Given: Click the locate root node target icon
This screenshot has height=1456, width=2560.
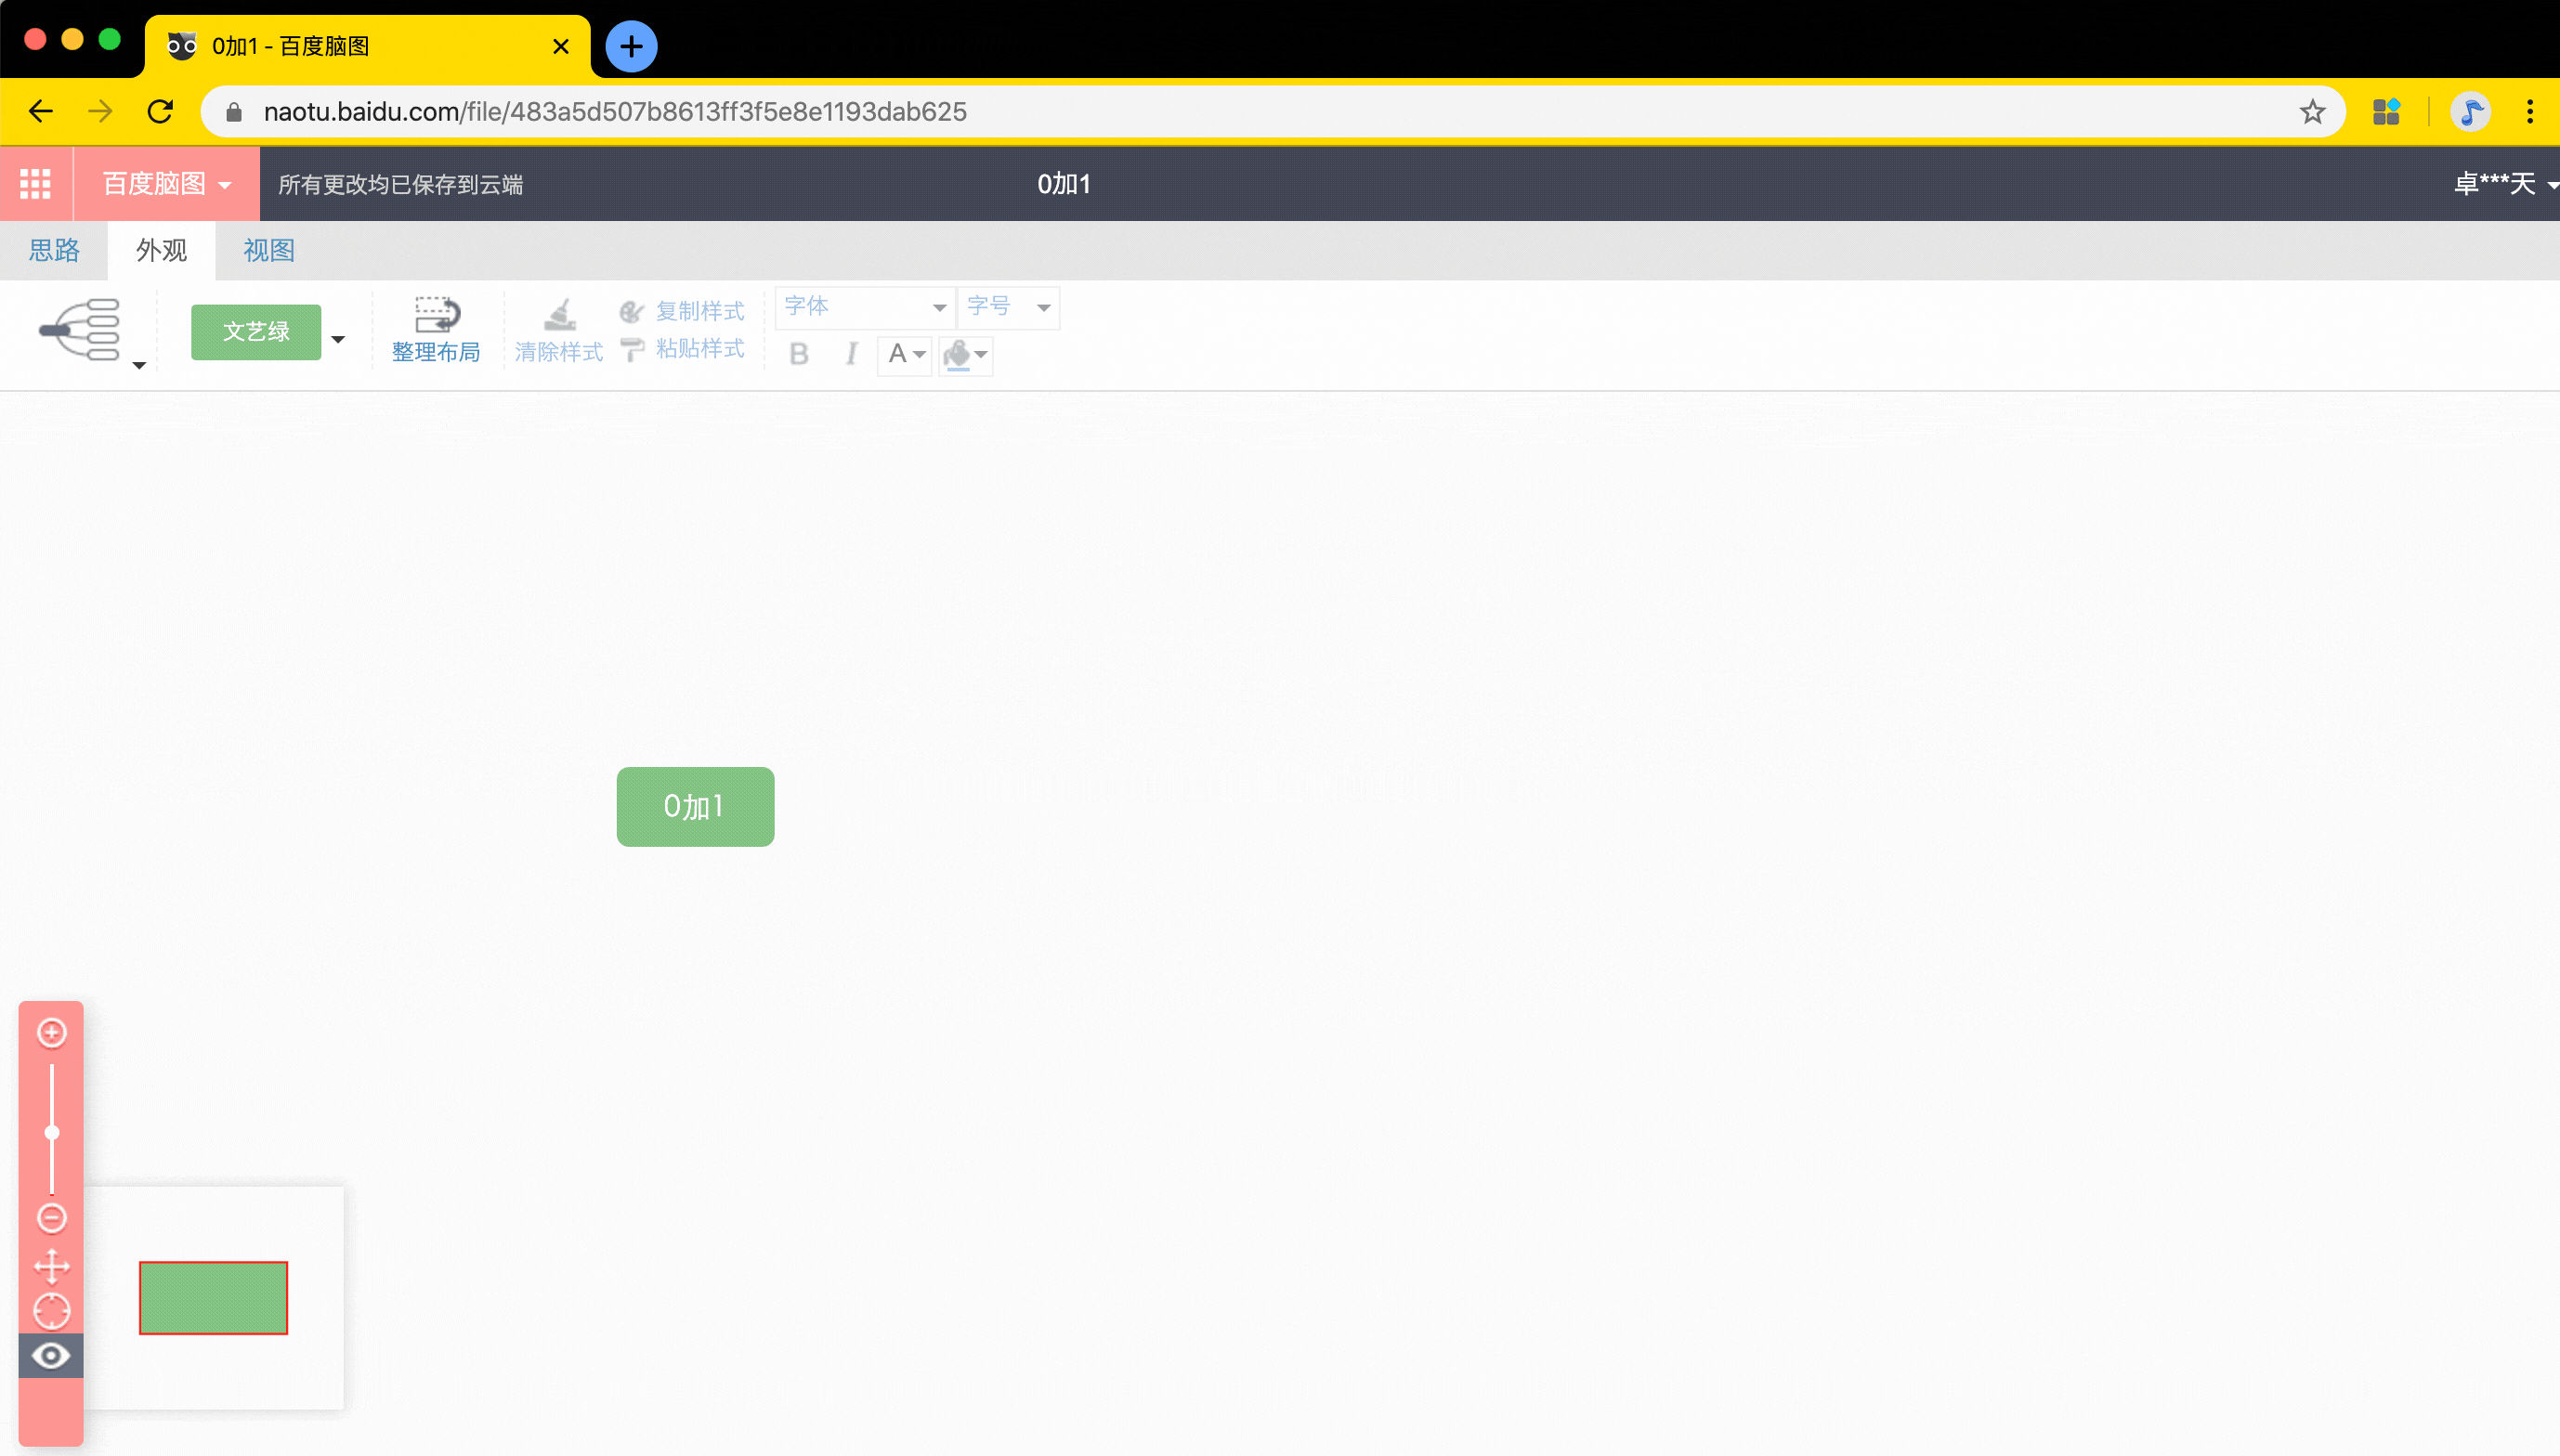Looking at the screenshot, I should [x=52, y=1310].
